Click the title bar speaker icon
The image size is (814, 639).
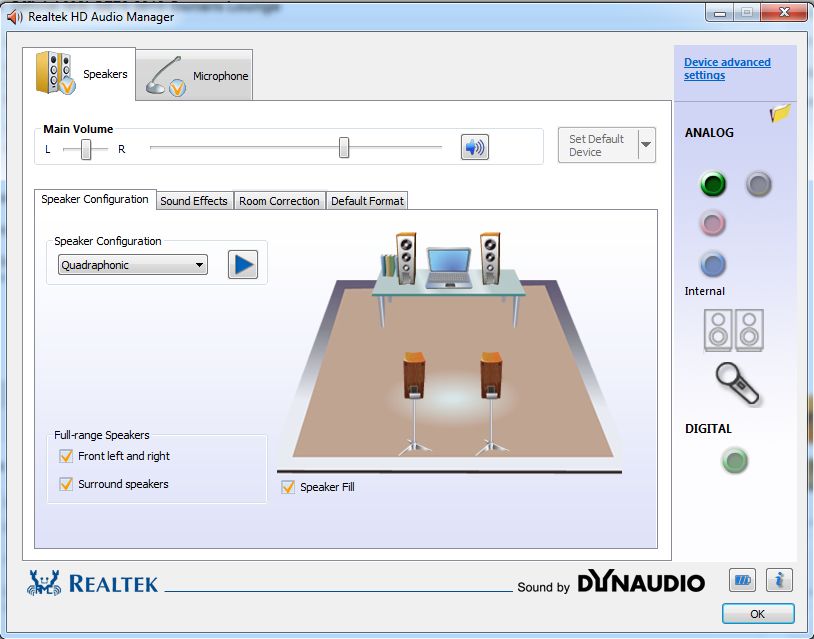click(x=15, y=17)
